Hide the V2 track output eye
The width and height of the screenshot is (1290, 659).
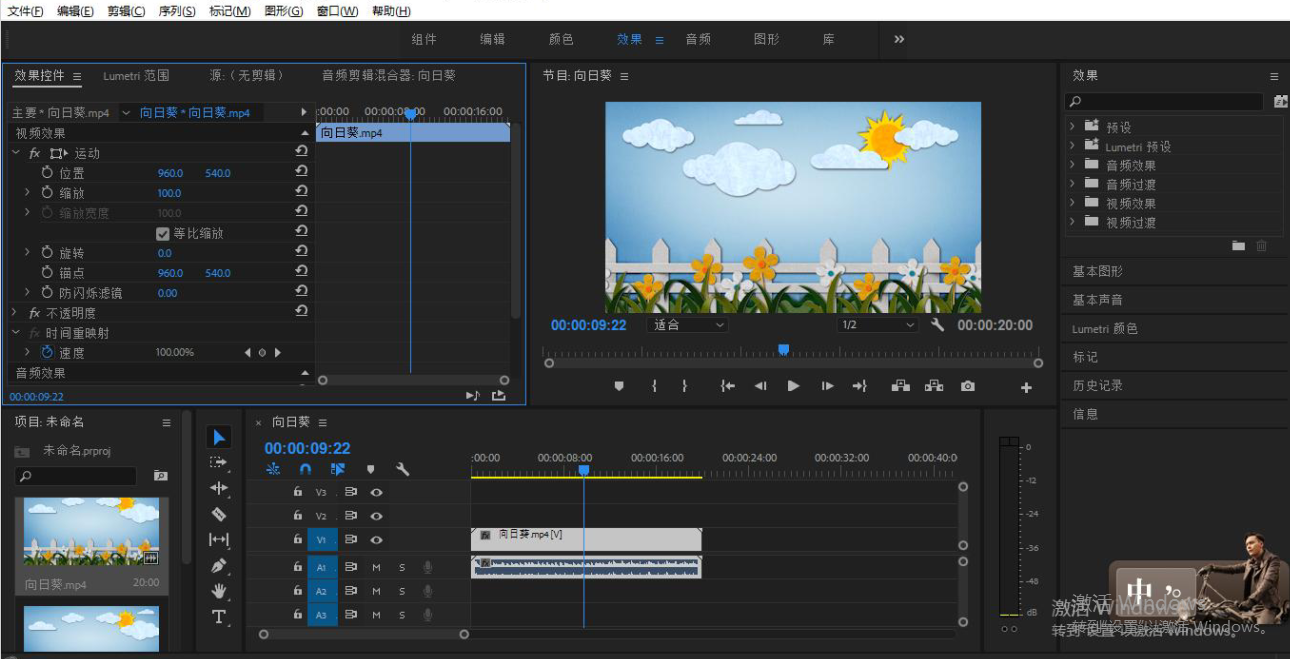coord(376,516)
